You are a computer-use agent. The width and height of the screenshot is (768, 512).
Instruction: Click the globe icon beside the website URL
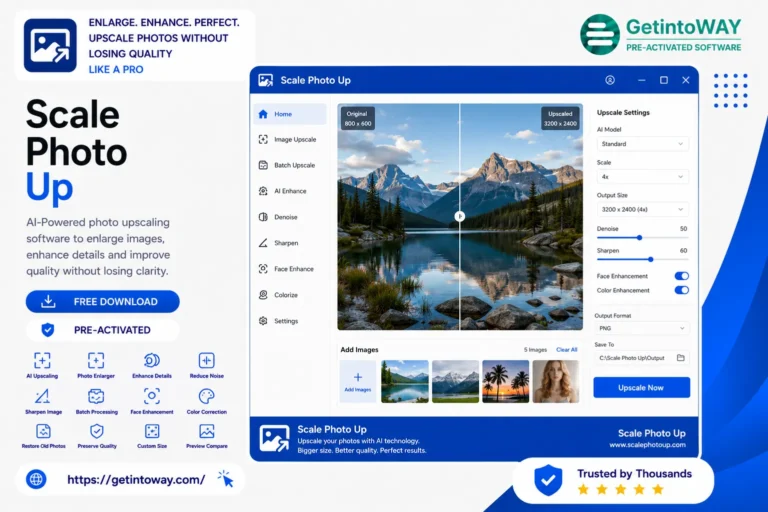pyautogui.click(x=36, y=479)
